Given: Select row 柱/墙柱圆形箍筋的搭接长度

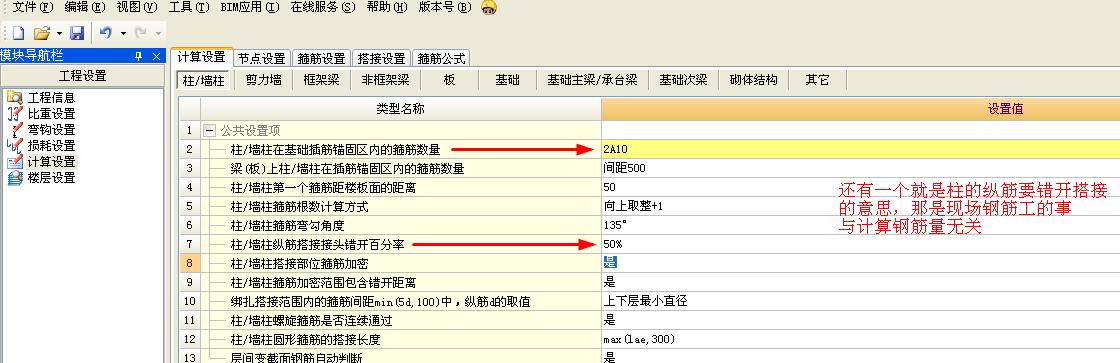Looking at the screenshot, I should (401, 339).
